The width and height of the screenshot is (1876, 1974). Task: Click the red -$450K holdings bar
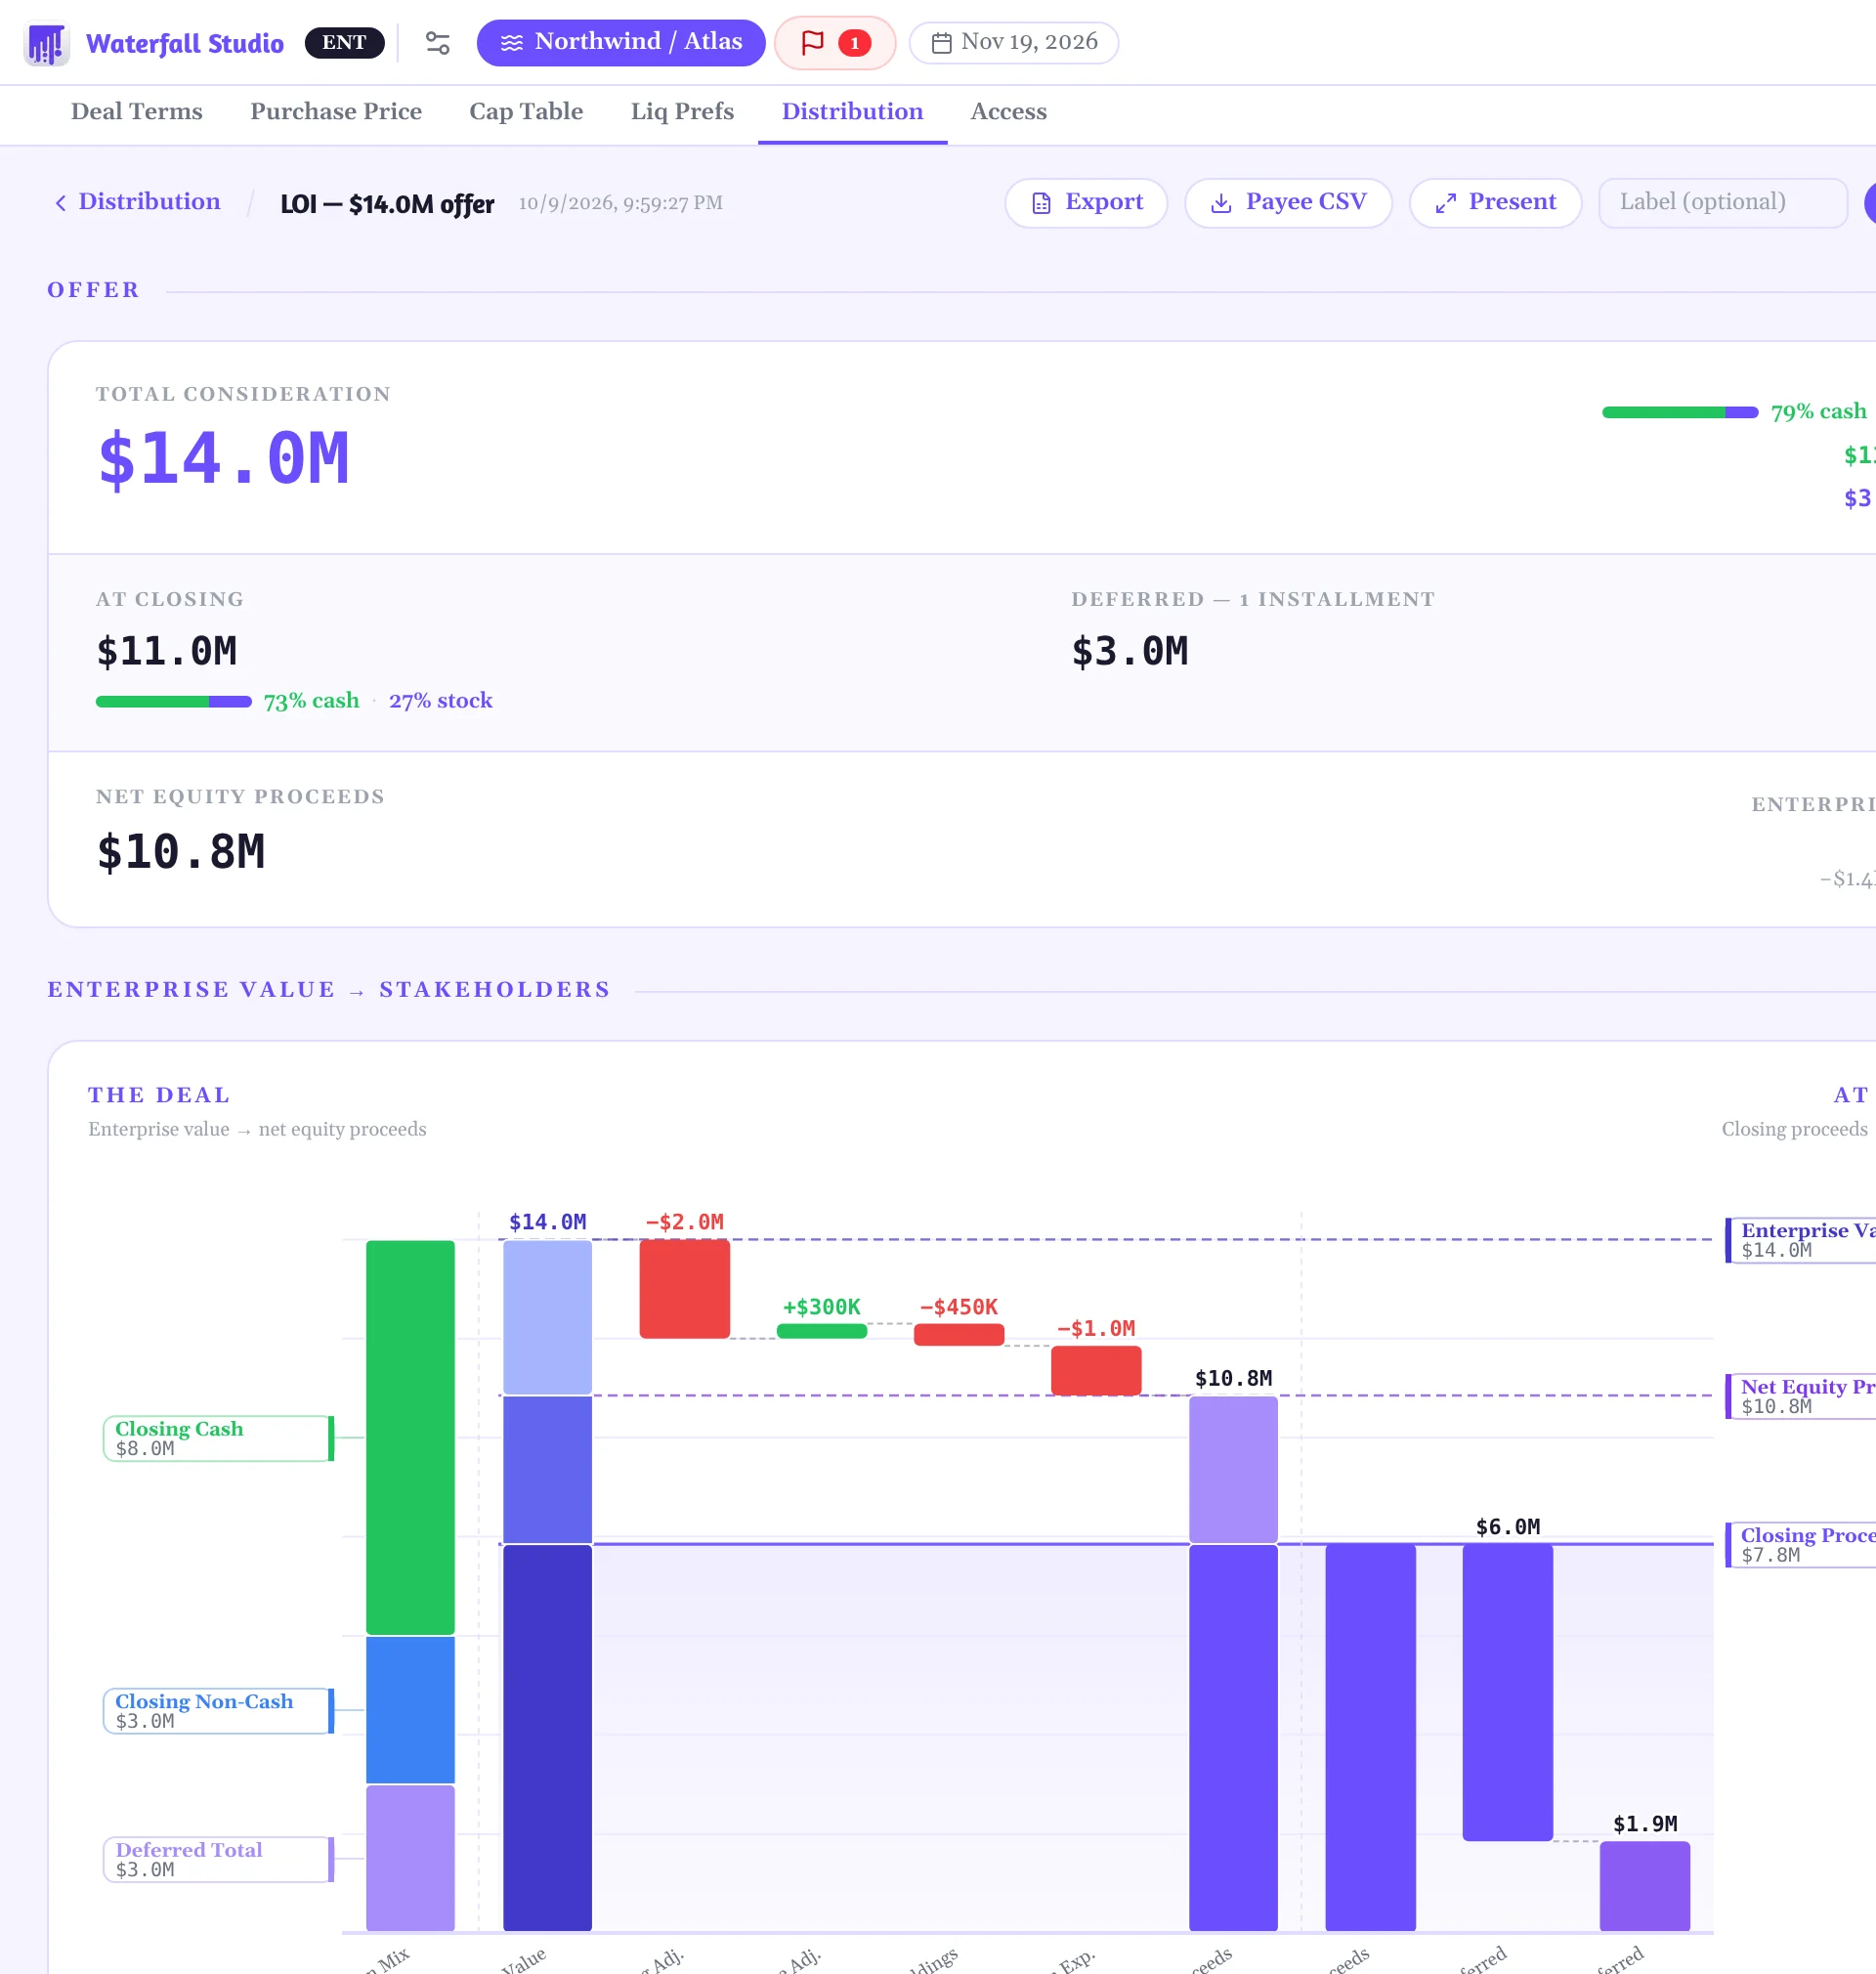[958, 1334]
